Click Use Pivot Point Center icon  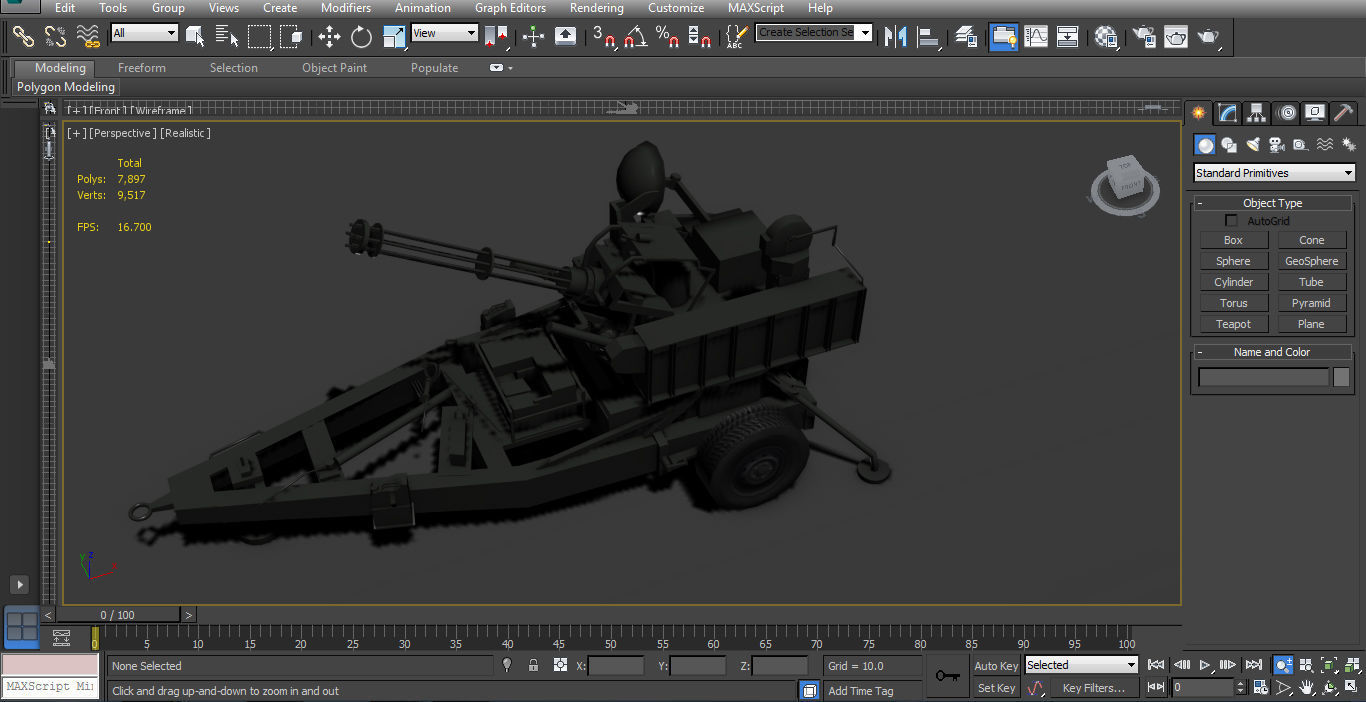click(x=497, y=37)
